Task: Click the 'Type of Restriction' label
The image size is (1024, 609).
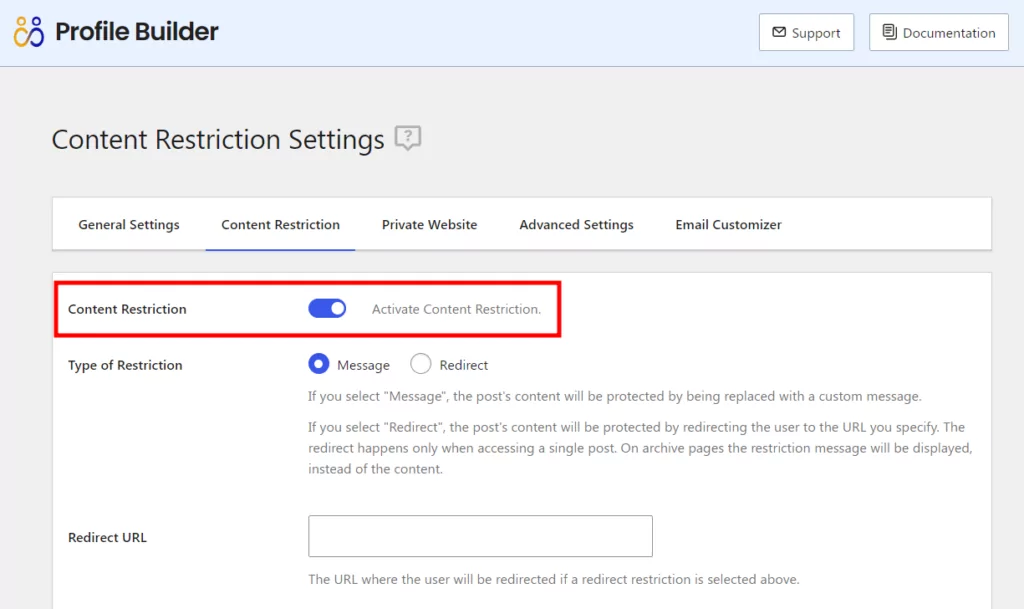Action: [125, 365]
